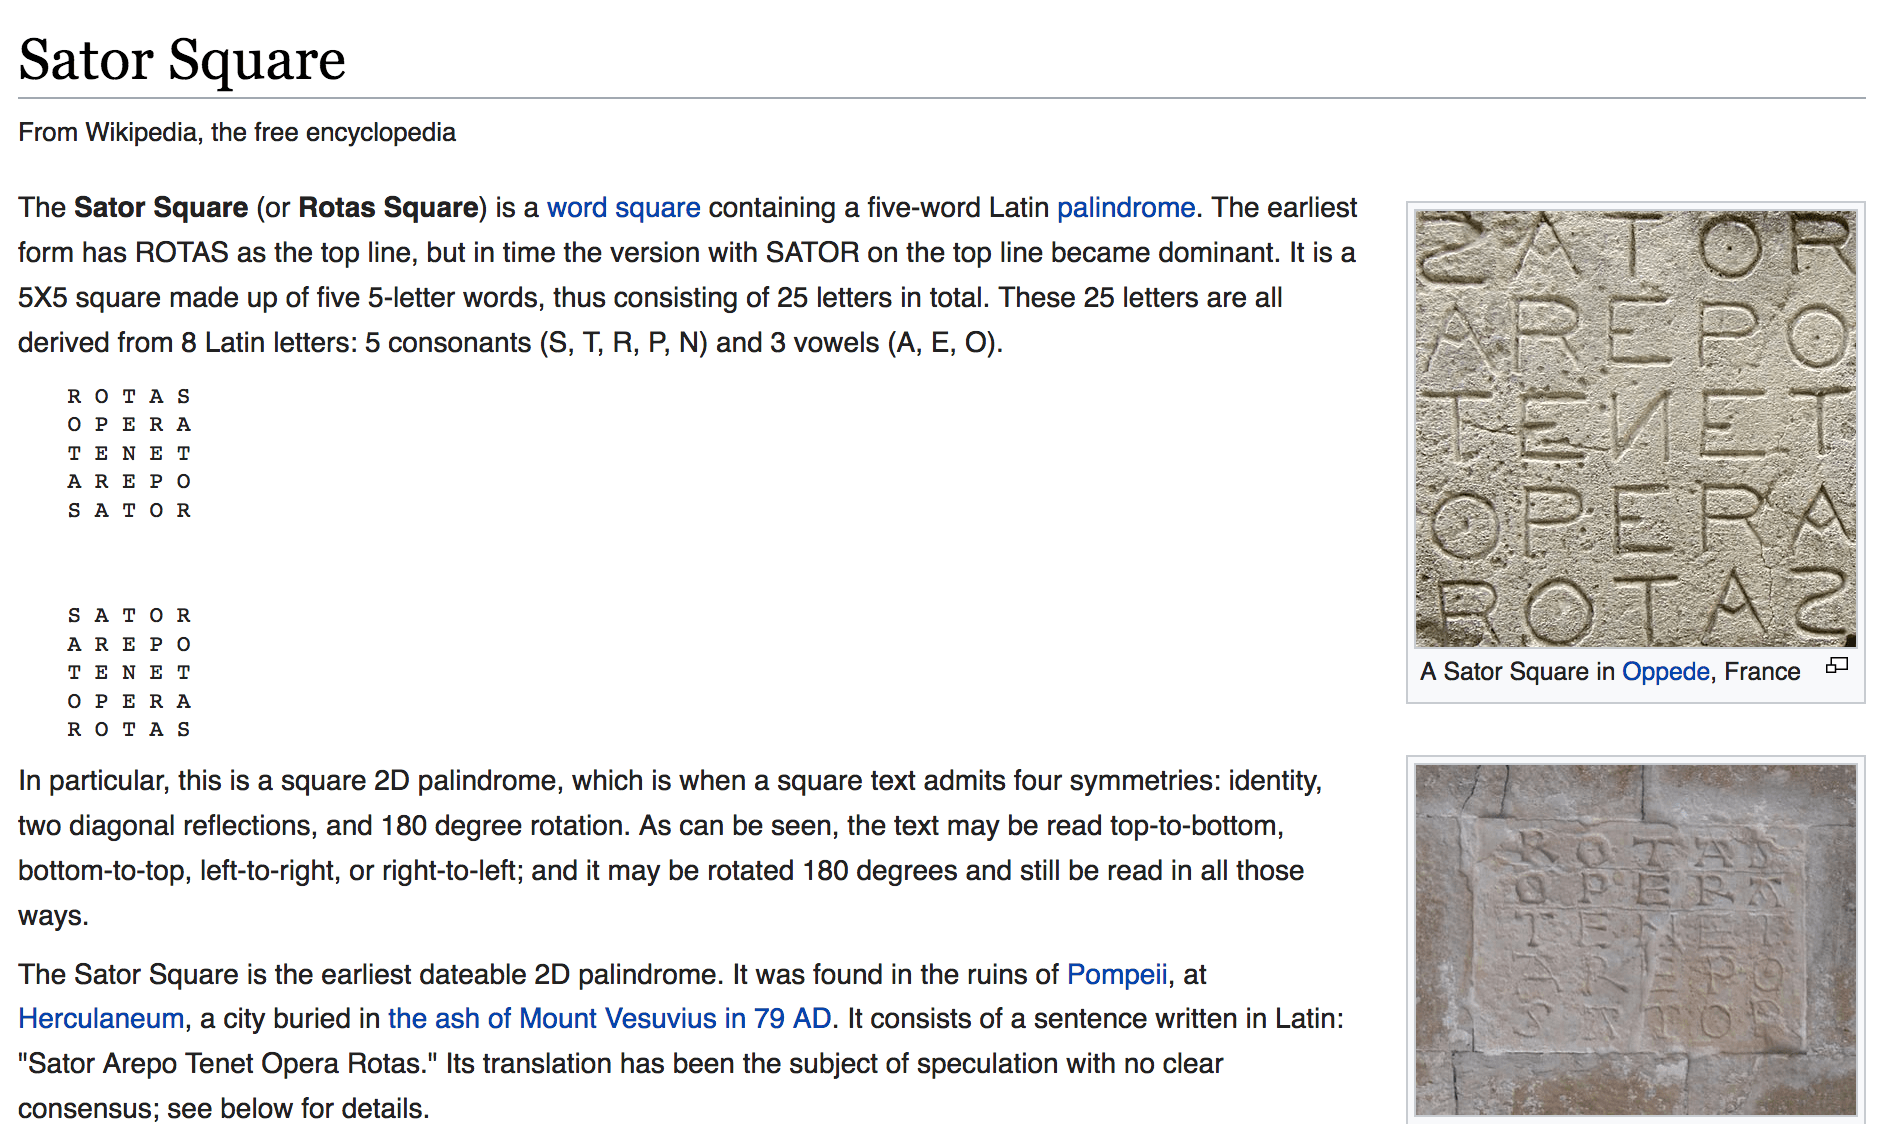
Task: Open the Oppede link in the image caption
Action: coord(1665,672)
